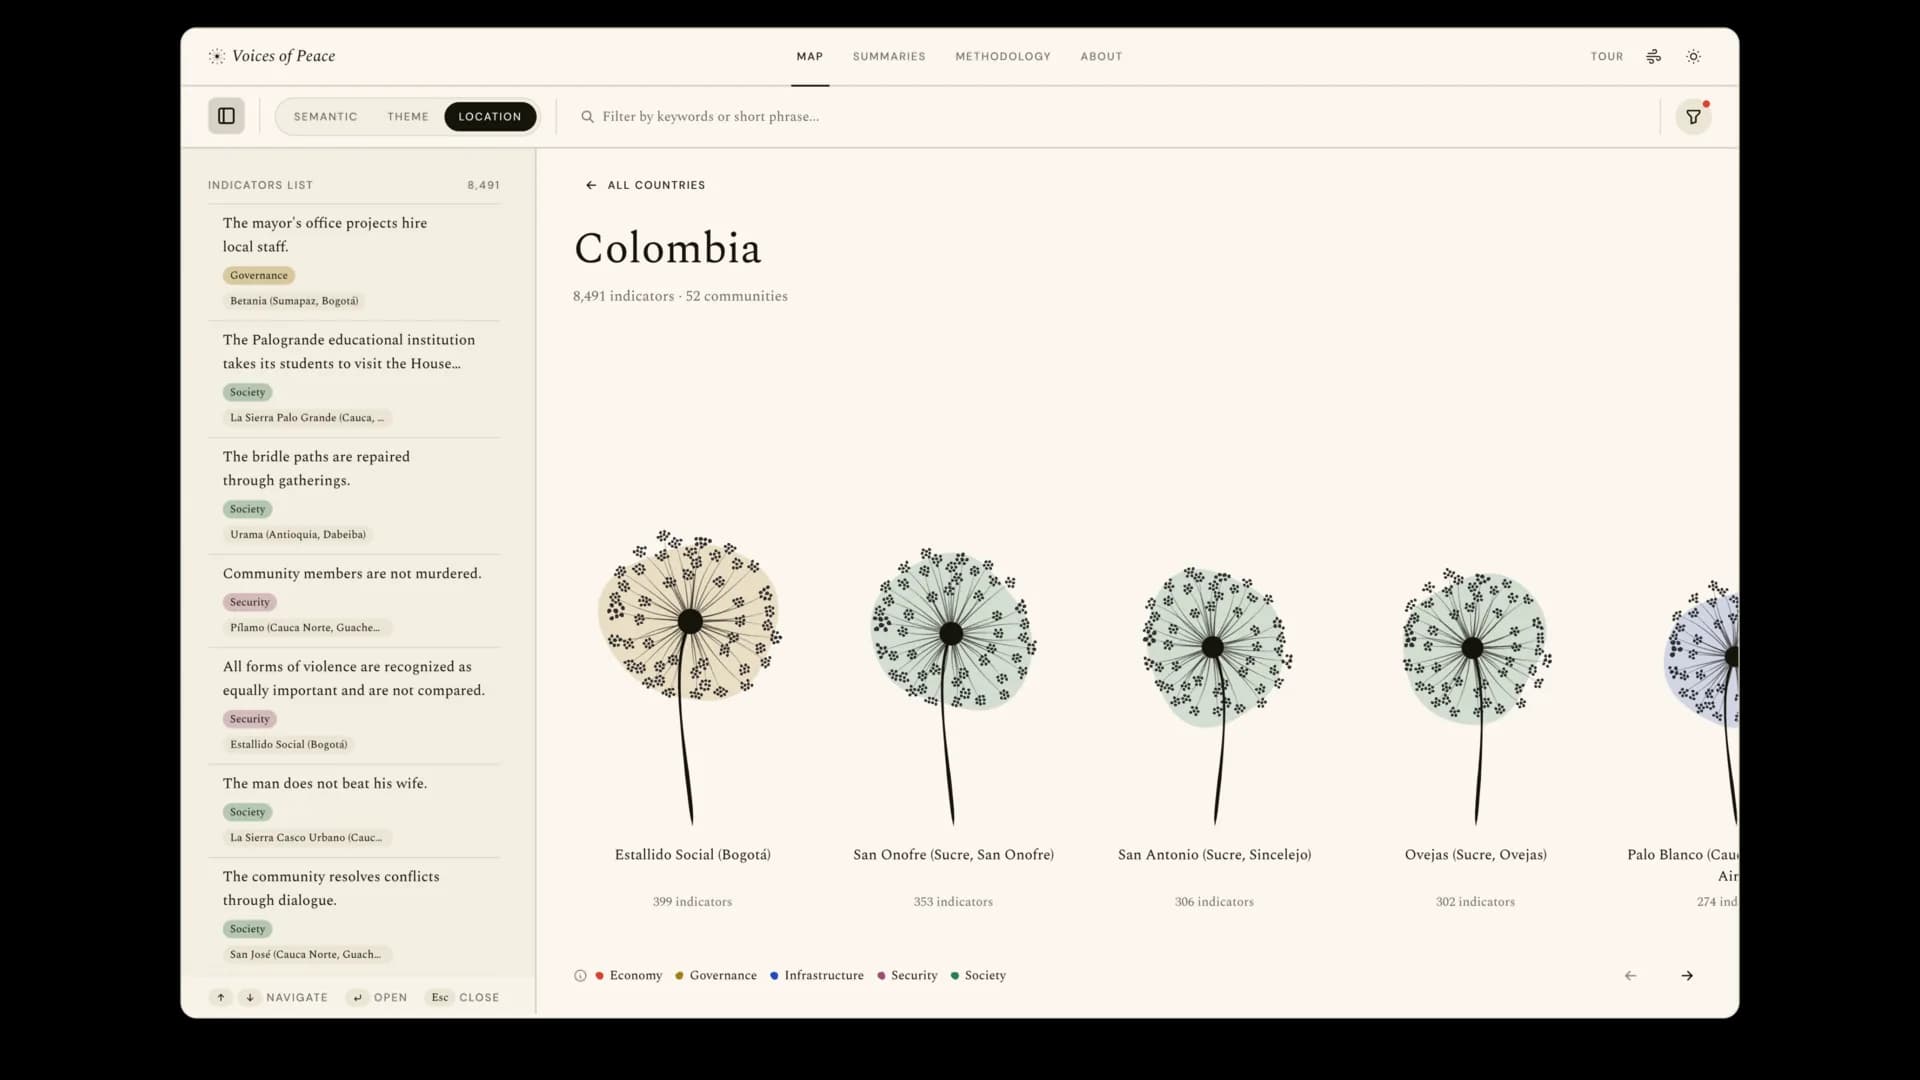Click the Society legend label
Viewport: 1920px width, 1080px height.
click(985, 976)
